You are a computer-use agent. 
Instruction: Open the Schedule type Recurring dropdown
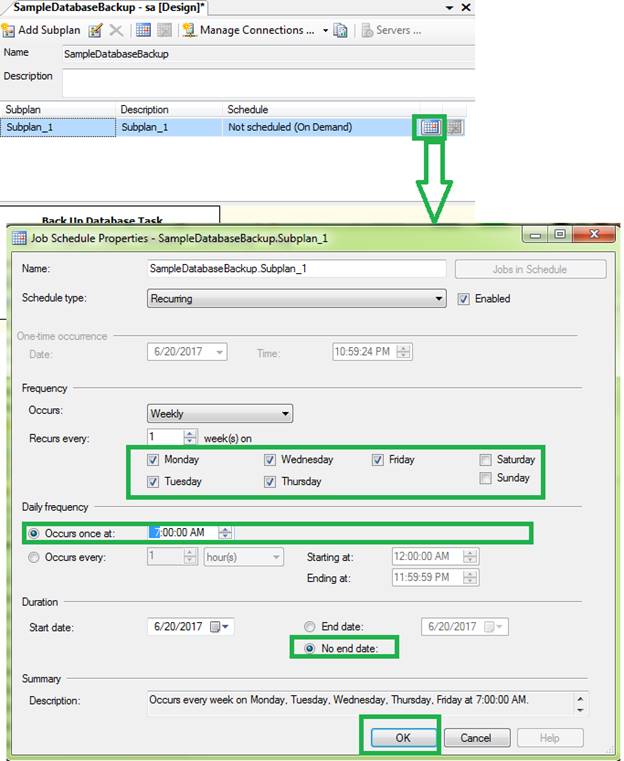pyautogui.click(x=296, y=298)
